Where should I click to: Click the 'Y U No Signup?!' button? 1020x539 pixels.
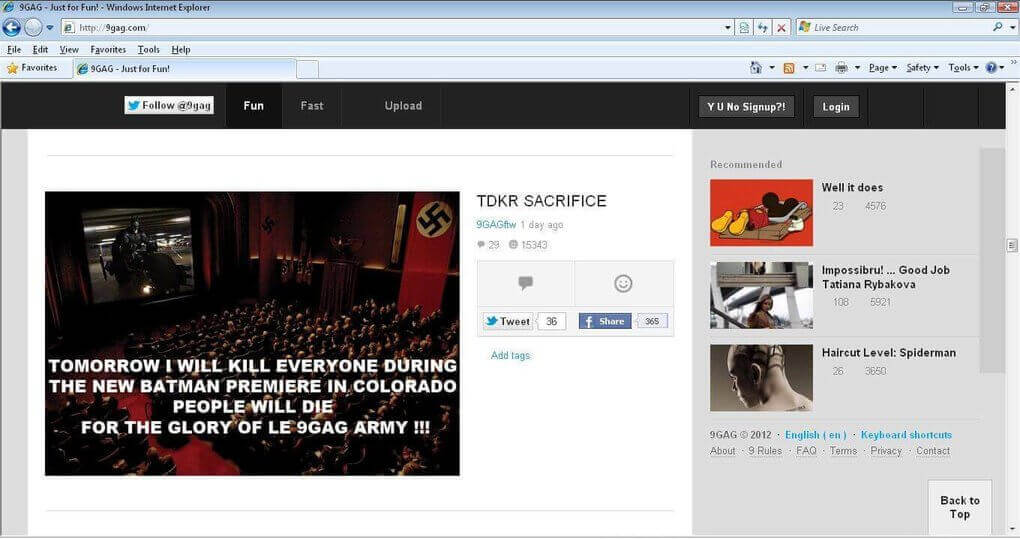(746, 107)
